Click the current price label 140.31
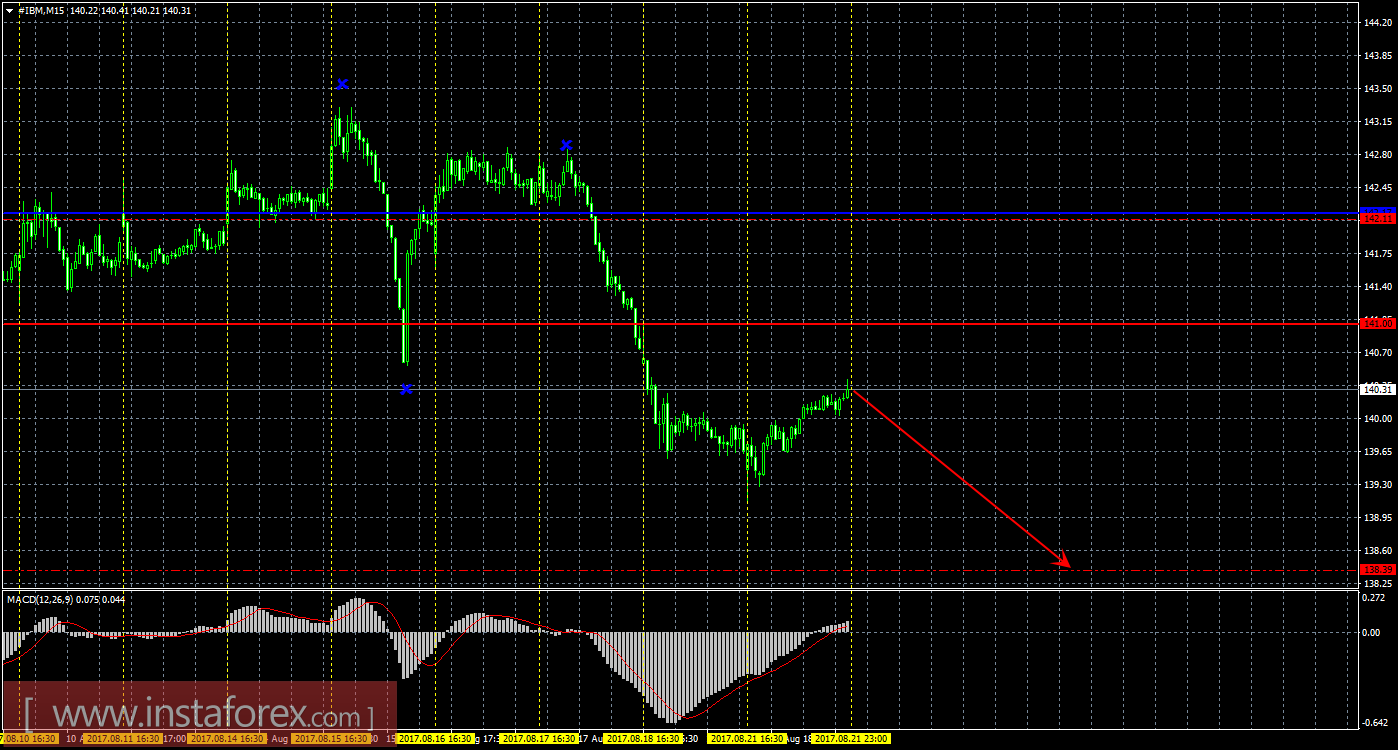This screenshot has width=1398, height=750. pos(1378,389)
